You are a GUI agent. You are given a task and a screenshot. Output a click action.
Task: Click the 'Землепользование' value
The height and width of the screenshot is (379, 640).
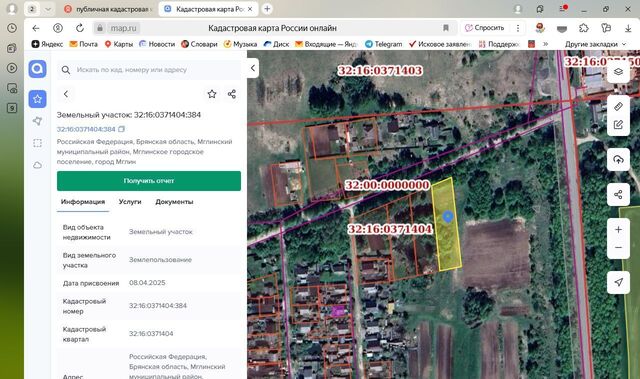160,259
